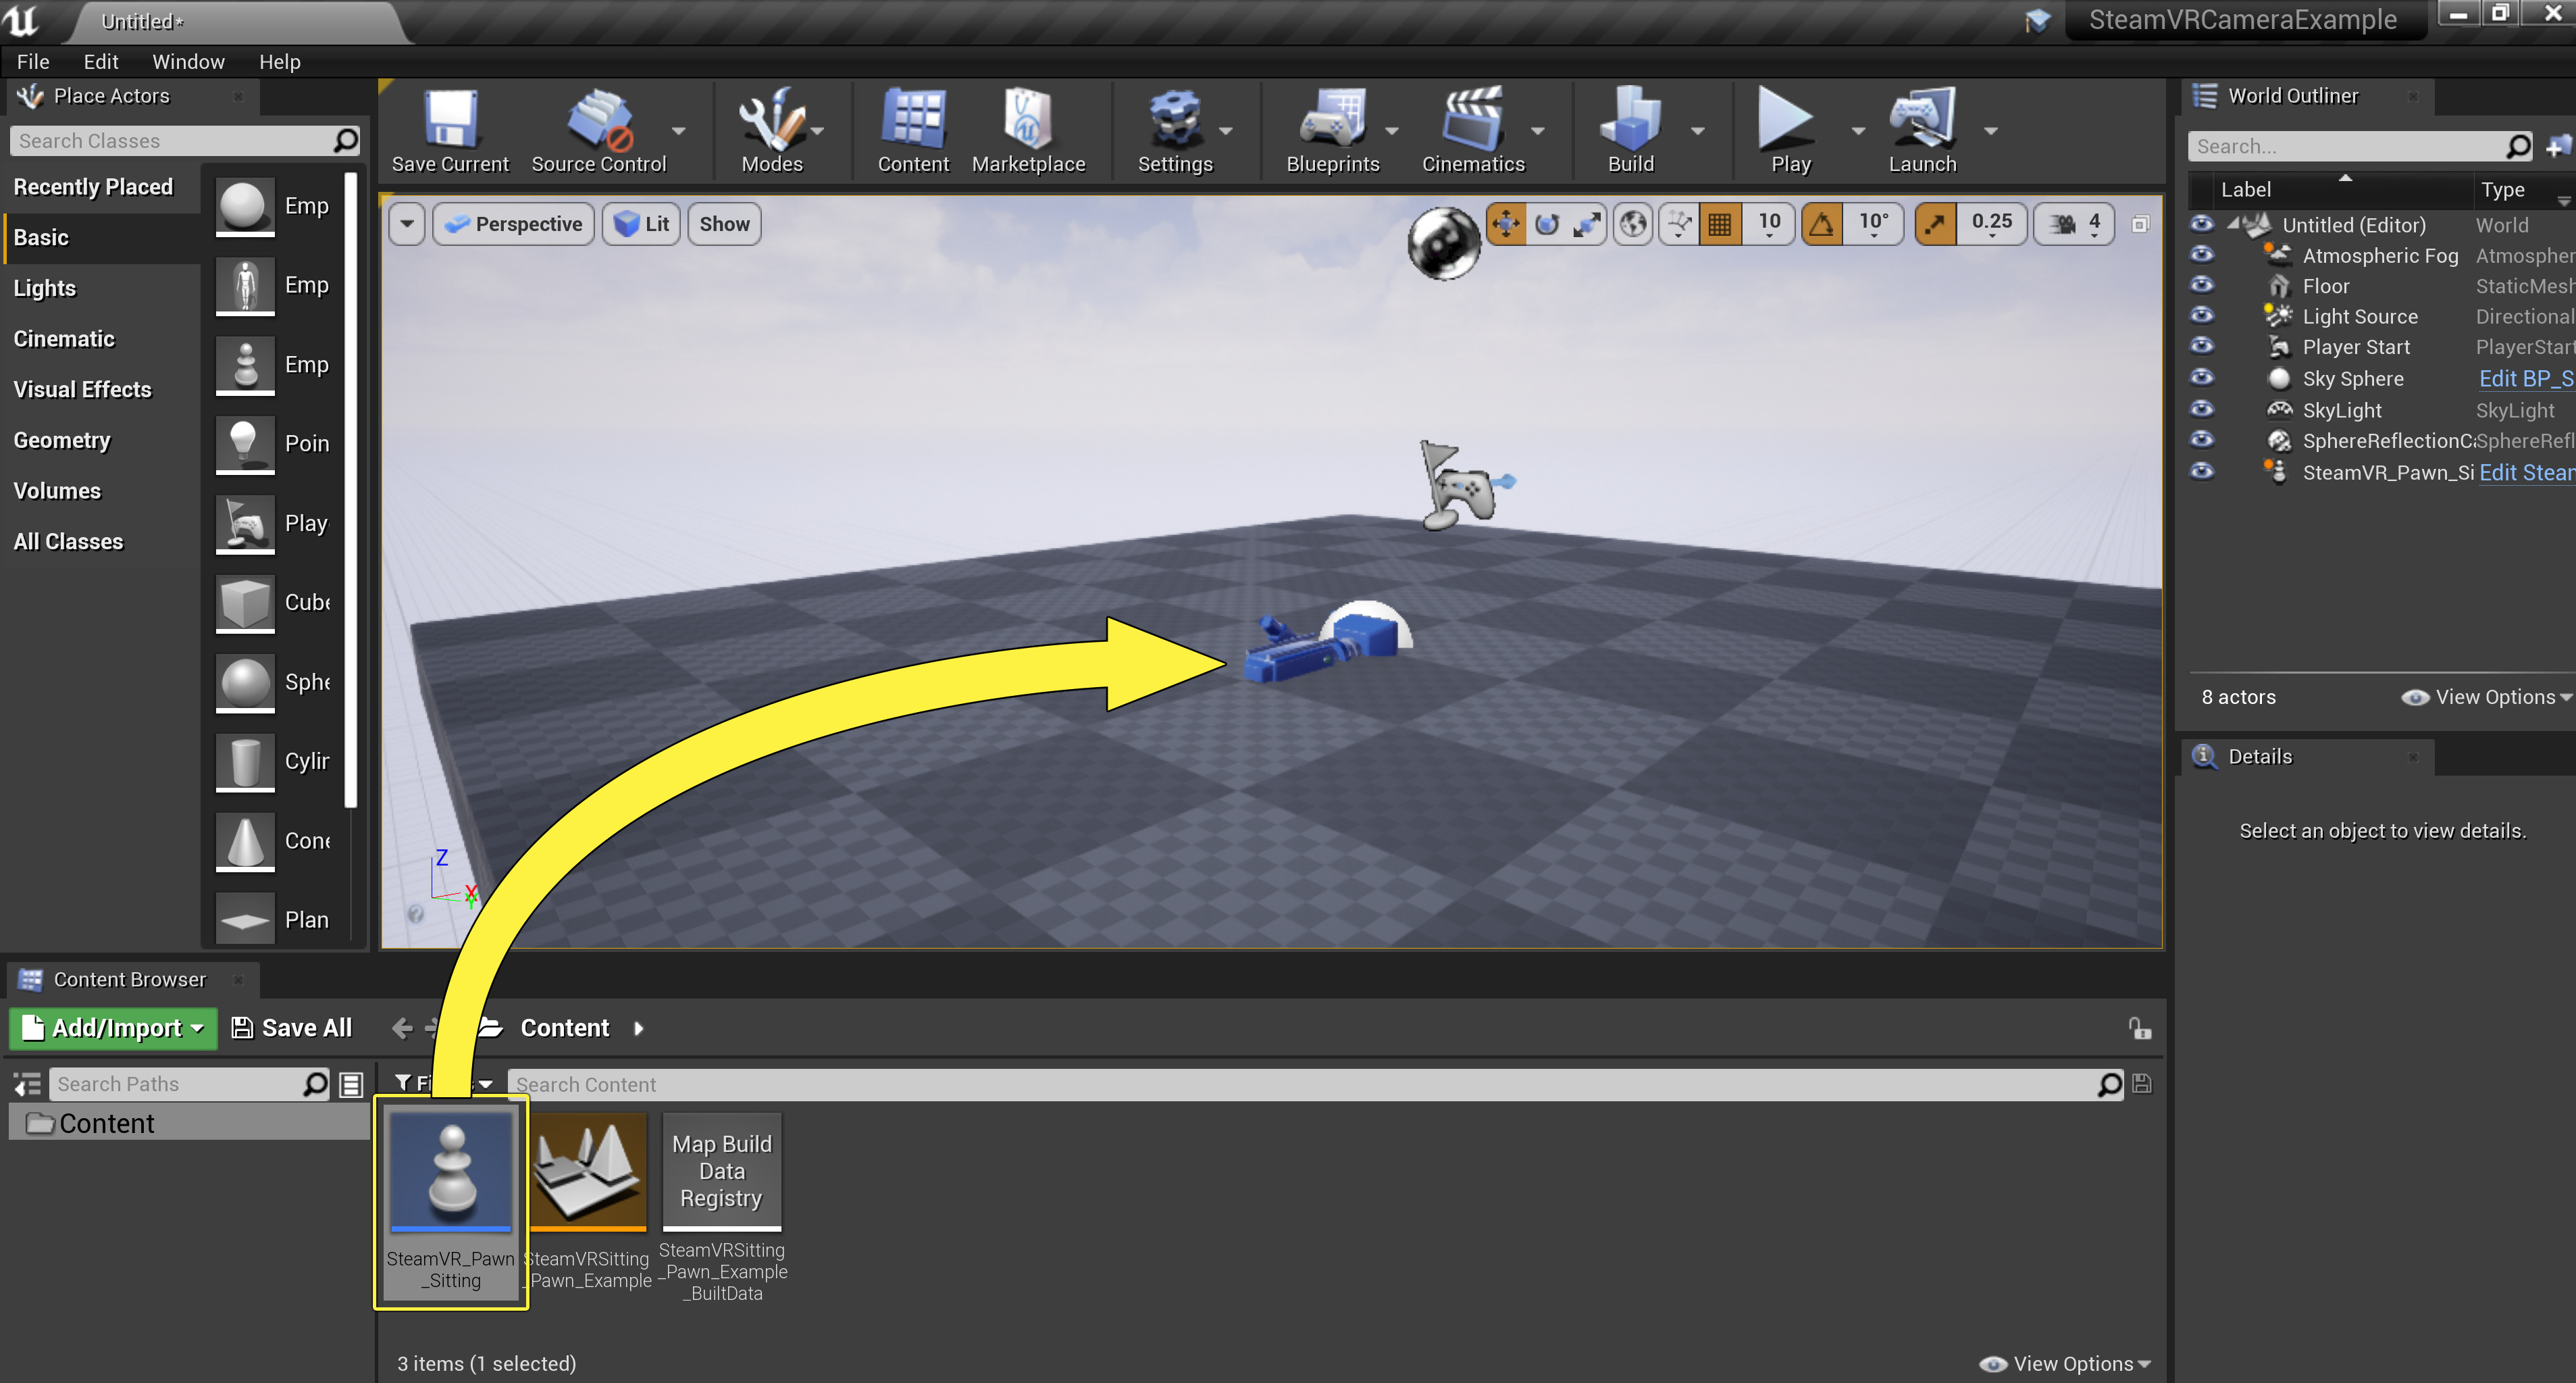The image size is (2576, 1383).
Task: Toggle Player Start visibility eye icon
Action: [2203, 347]
